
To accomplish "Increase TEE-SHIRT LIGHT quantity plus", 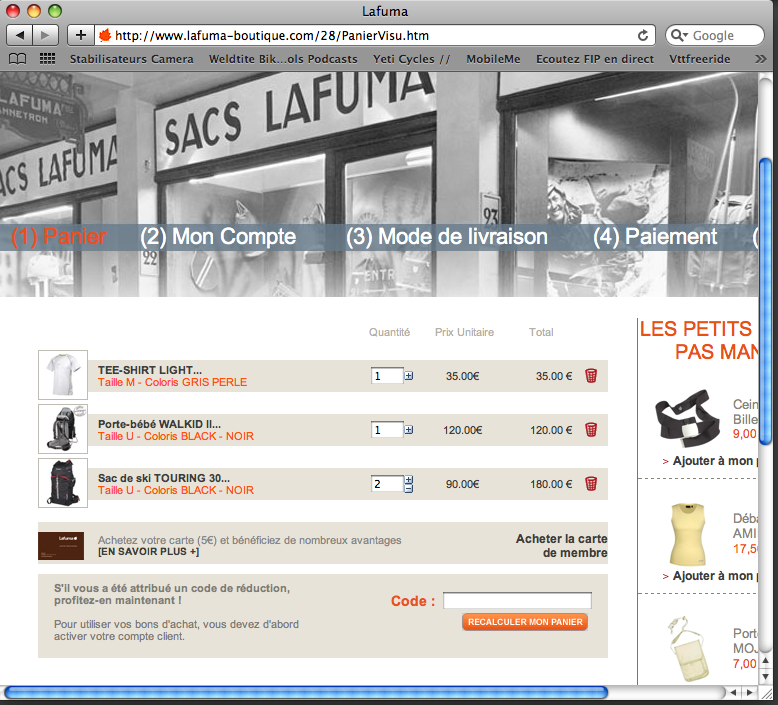I will 408,376.
